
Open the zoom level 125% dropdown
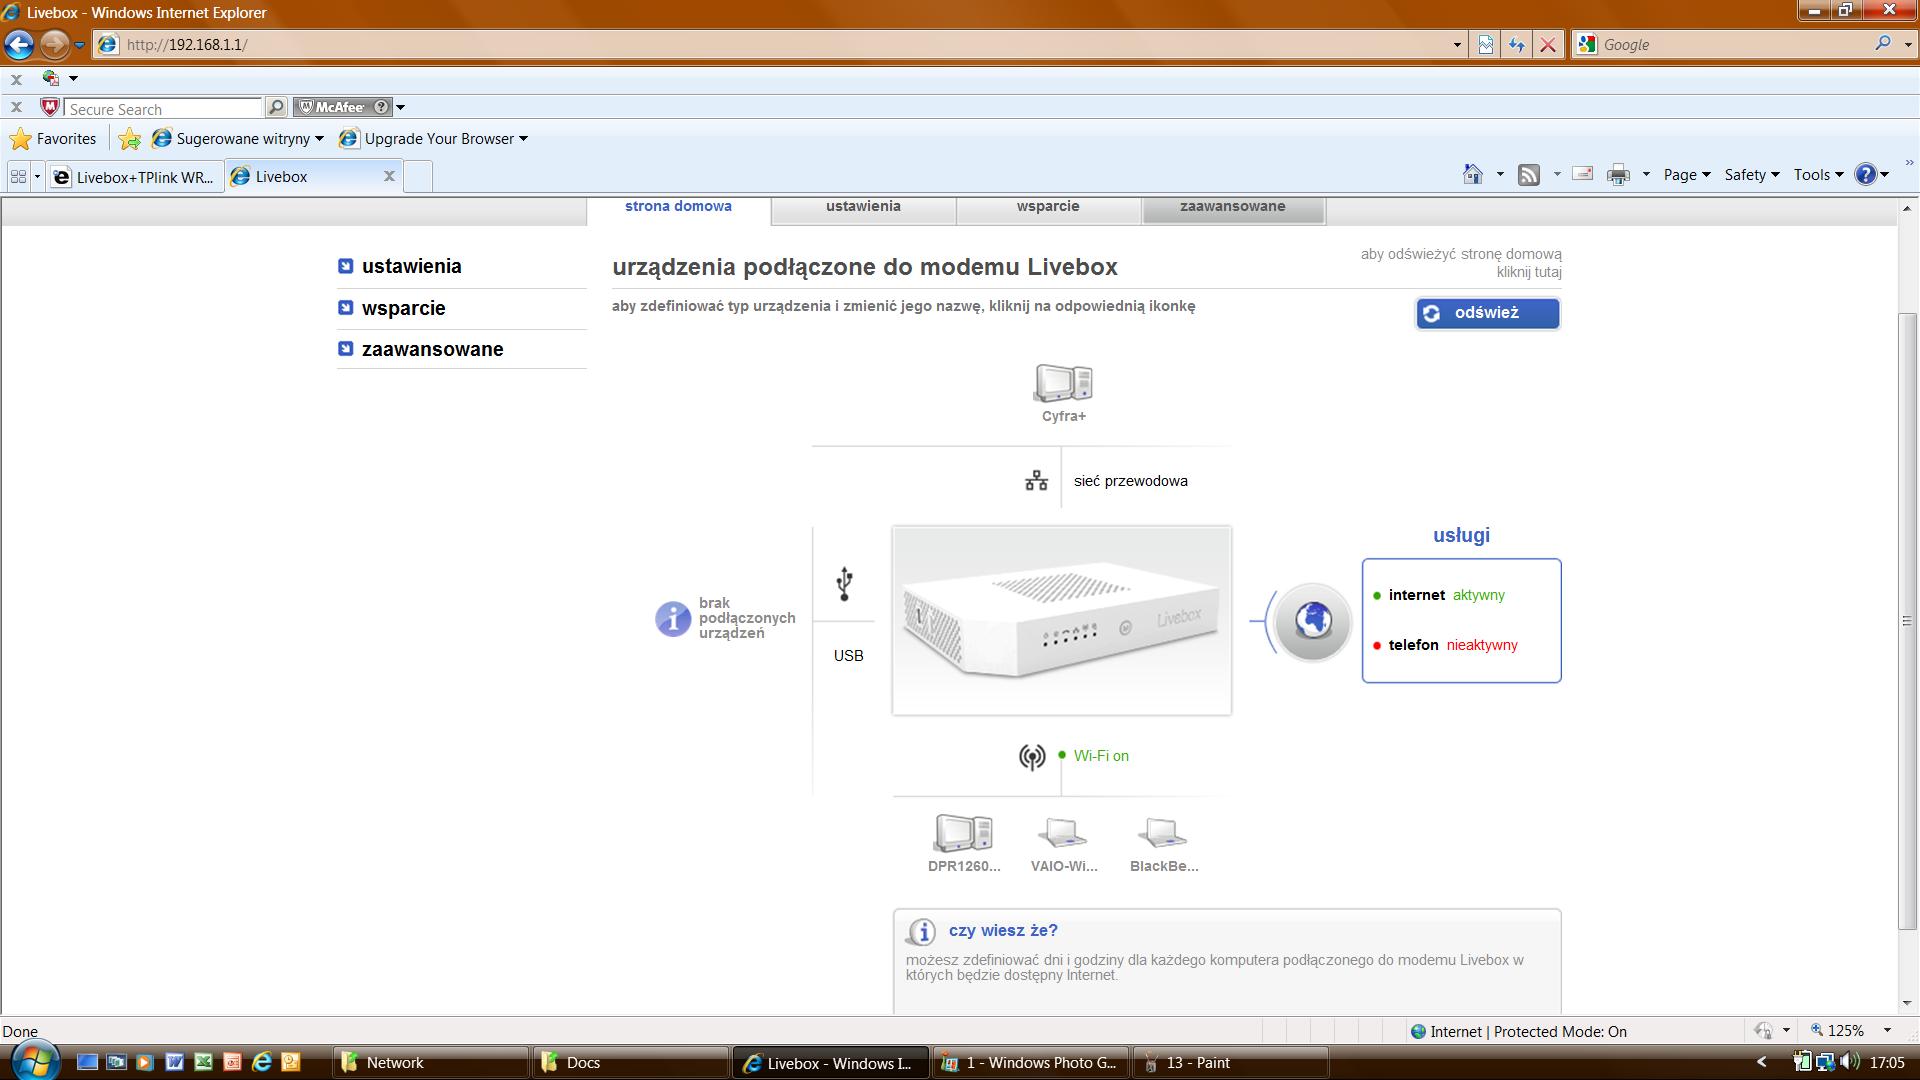tap(1887, 1031)
